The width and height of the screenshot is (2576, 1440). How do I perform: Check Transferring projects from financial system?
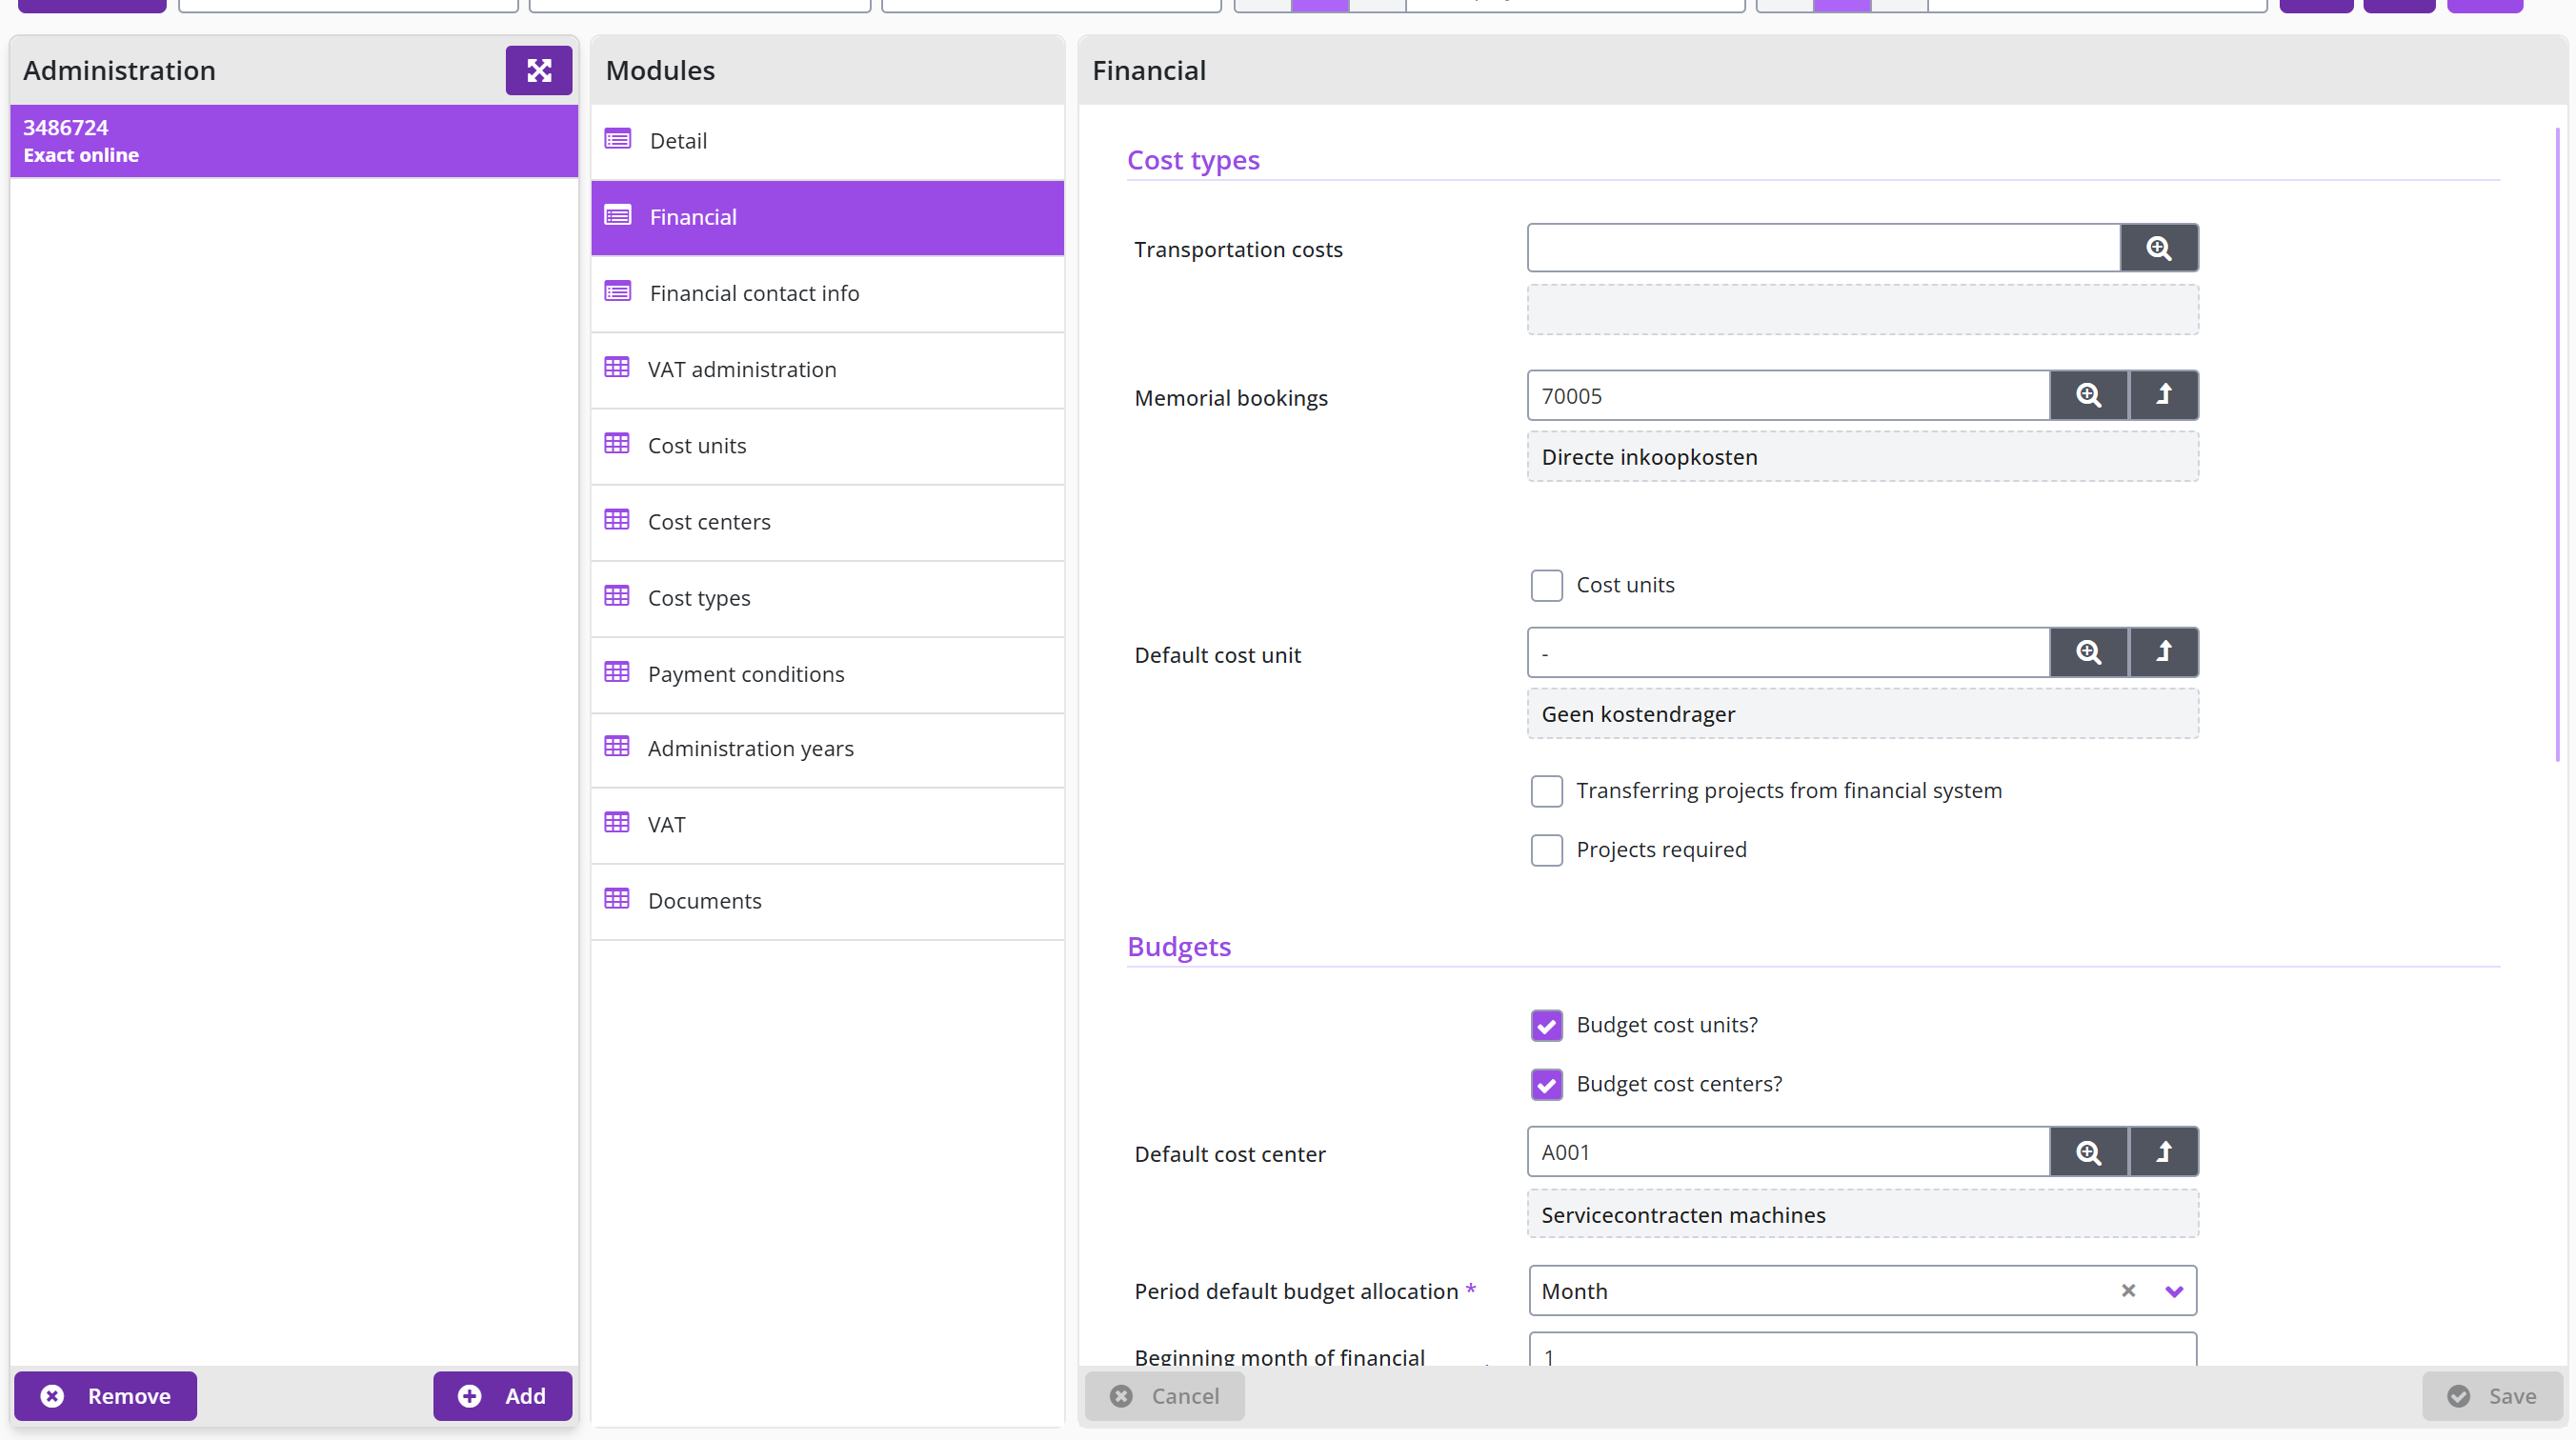(x=1546, y=791)
